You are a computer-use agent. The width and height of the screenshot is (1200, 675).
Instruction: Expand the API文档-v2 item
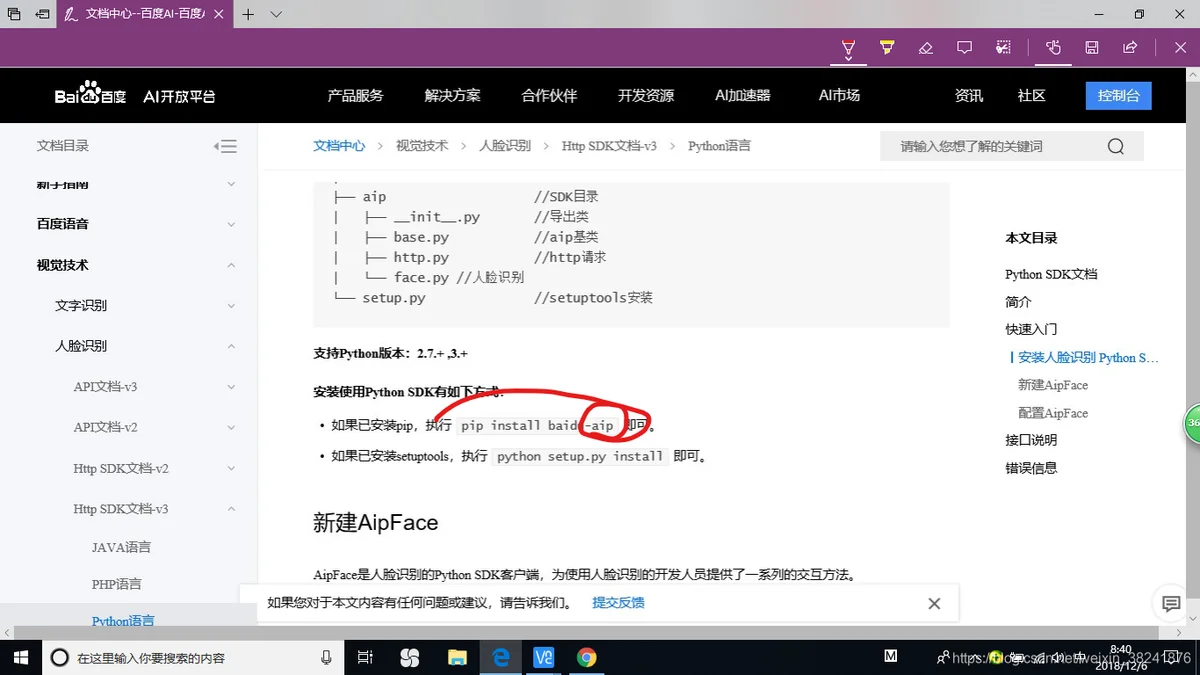point(231,427)
